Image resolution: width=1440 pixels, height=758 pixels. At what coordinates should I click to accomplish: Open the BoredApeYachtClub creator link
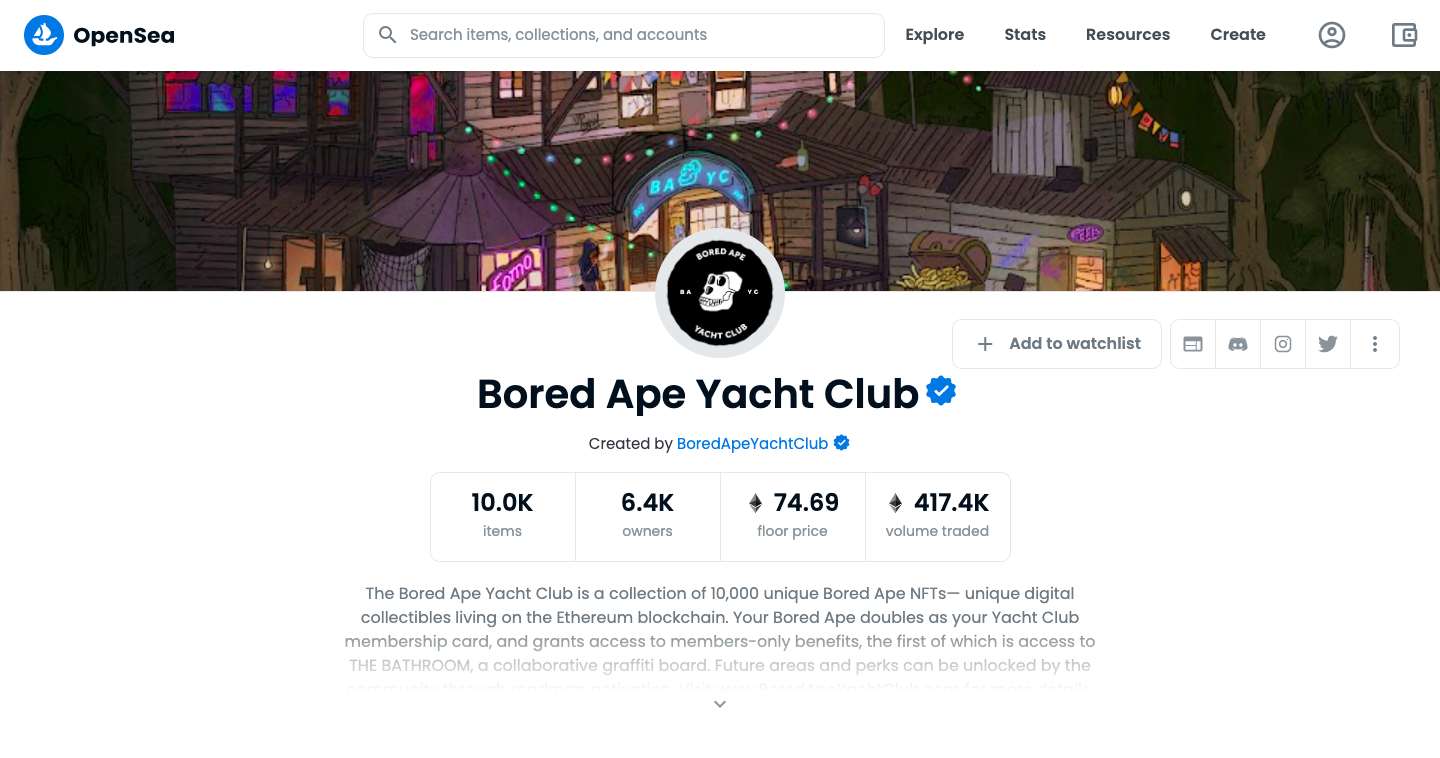pyautogui.click(x=752, y=443)
